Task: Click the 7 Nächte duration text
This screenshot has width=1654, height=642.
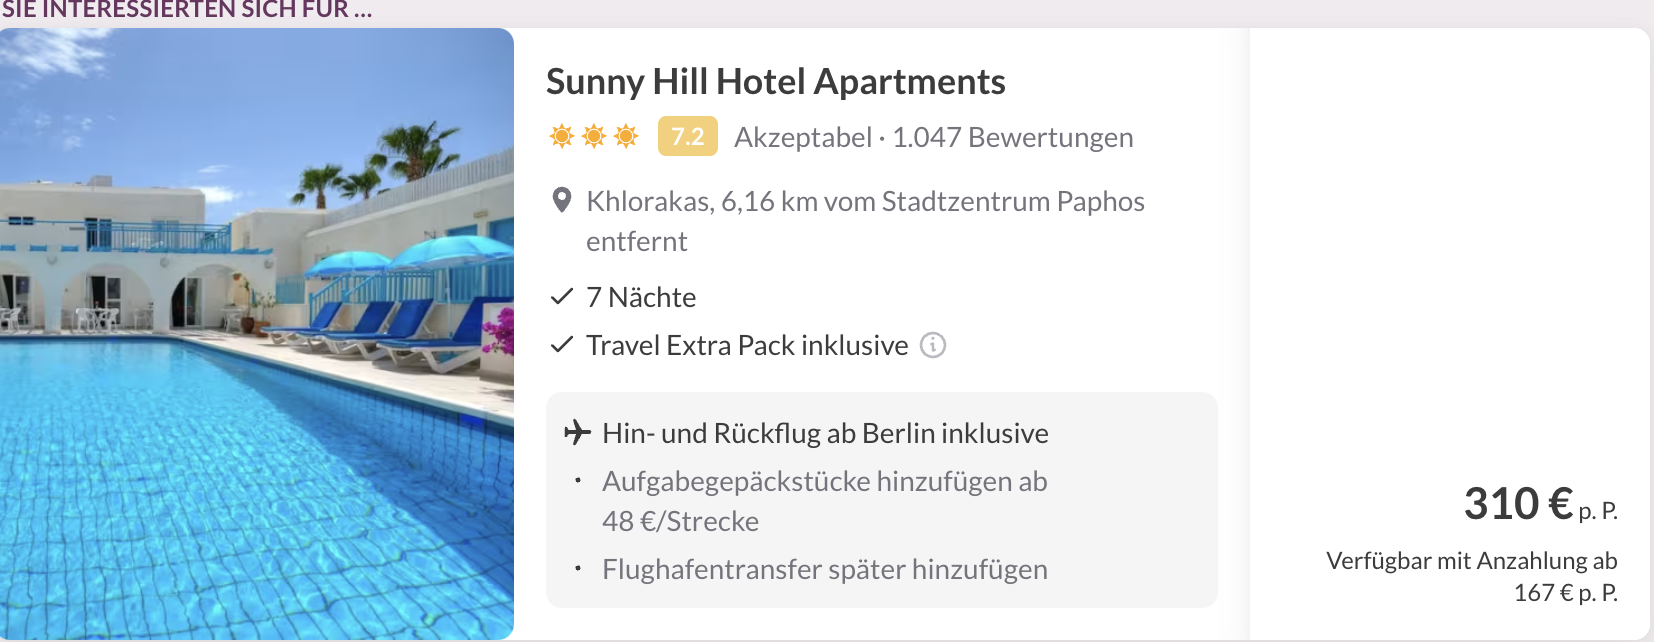Action: (641, 297)
